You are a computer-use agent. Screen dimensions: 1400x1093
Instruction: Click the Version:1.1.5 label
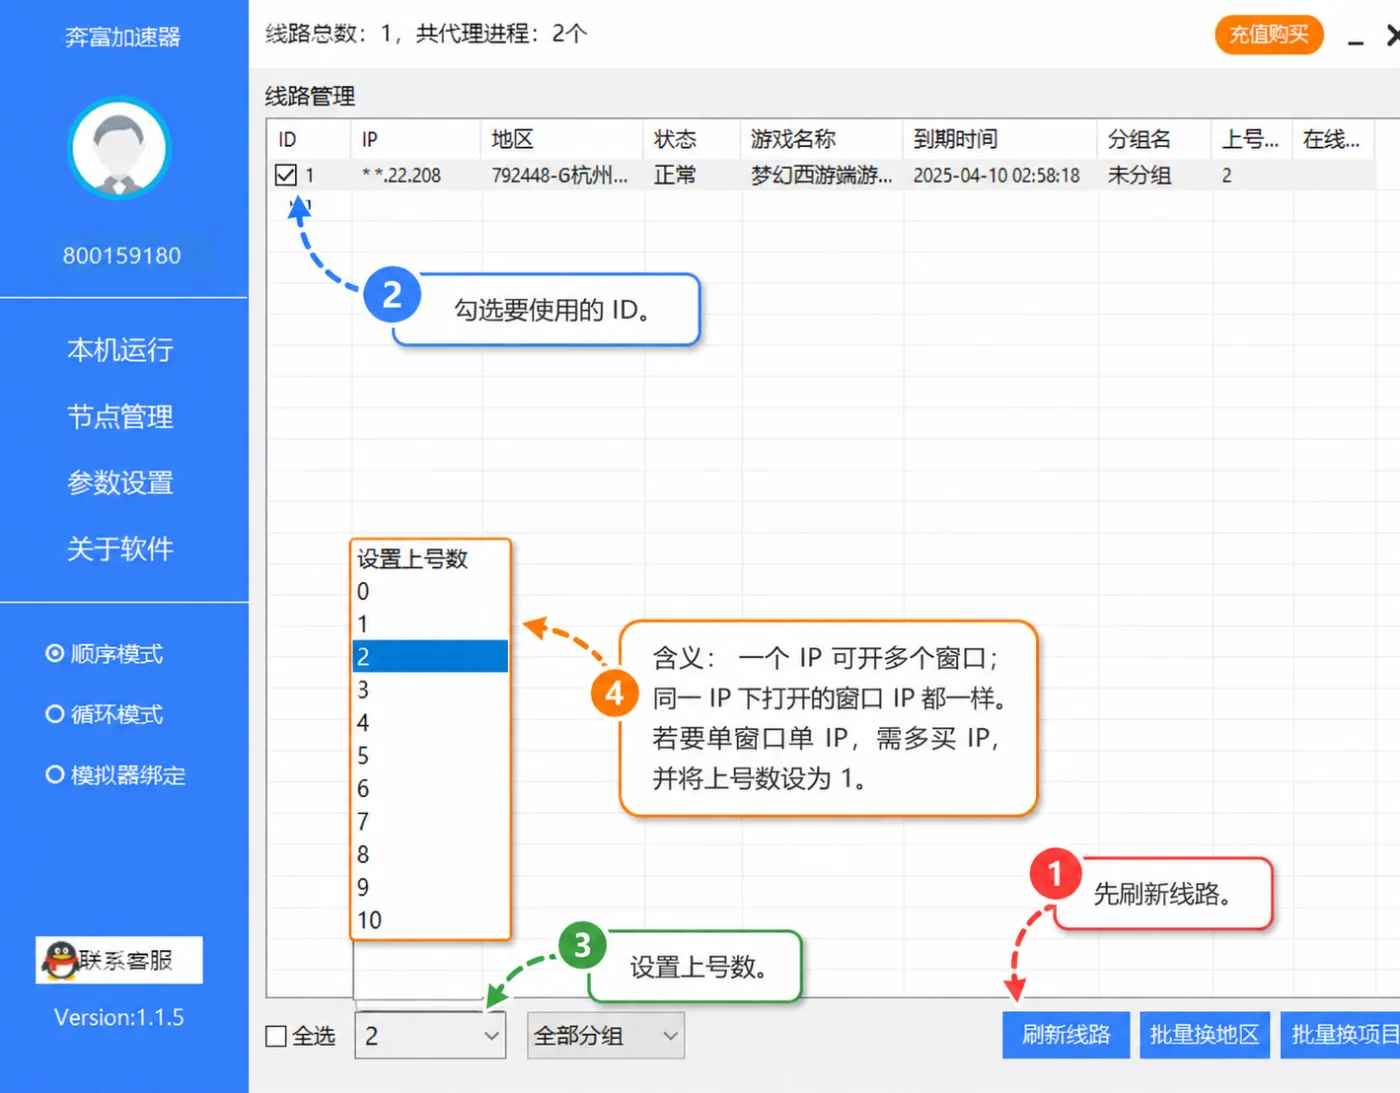(119, 1018)
